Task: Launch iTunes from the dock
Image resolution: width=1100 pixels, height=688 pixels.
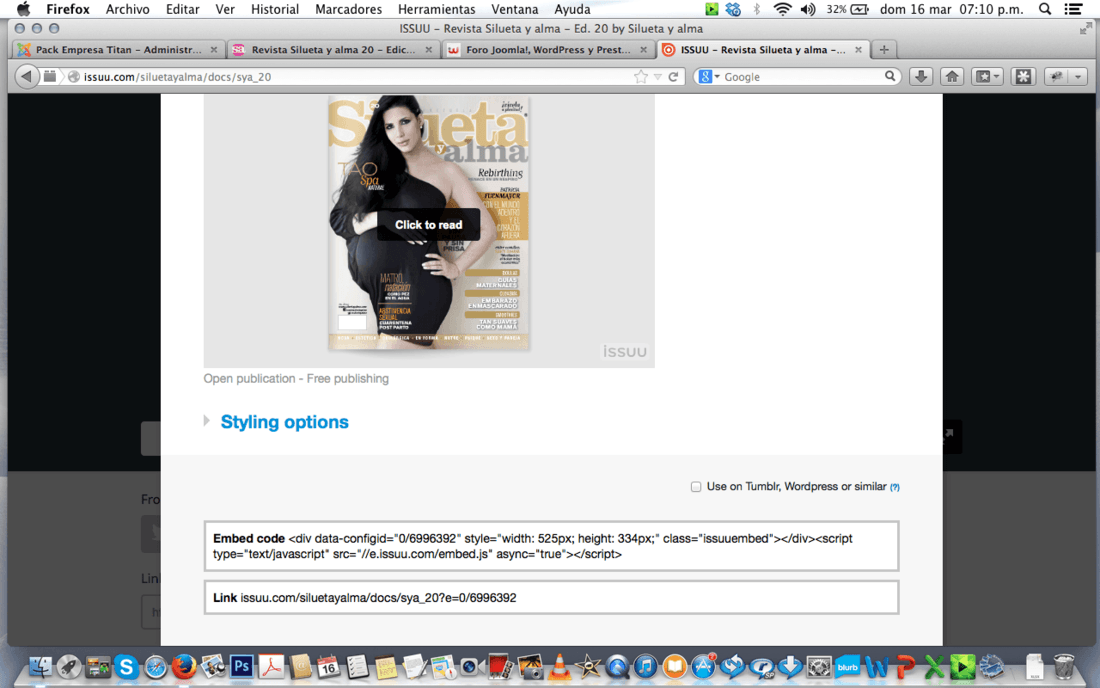Action: [x=645, y=666]
